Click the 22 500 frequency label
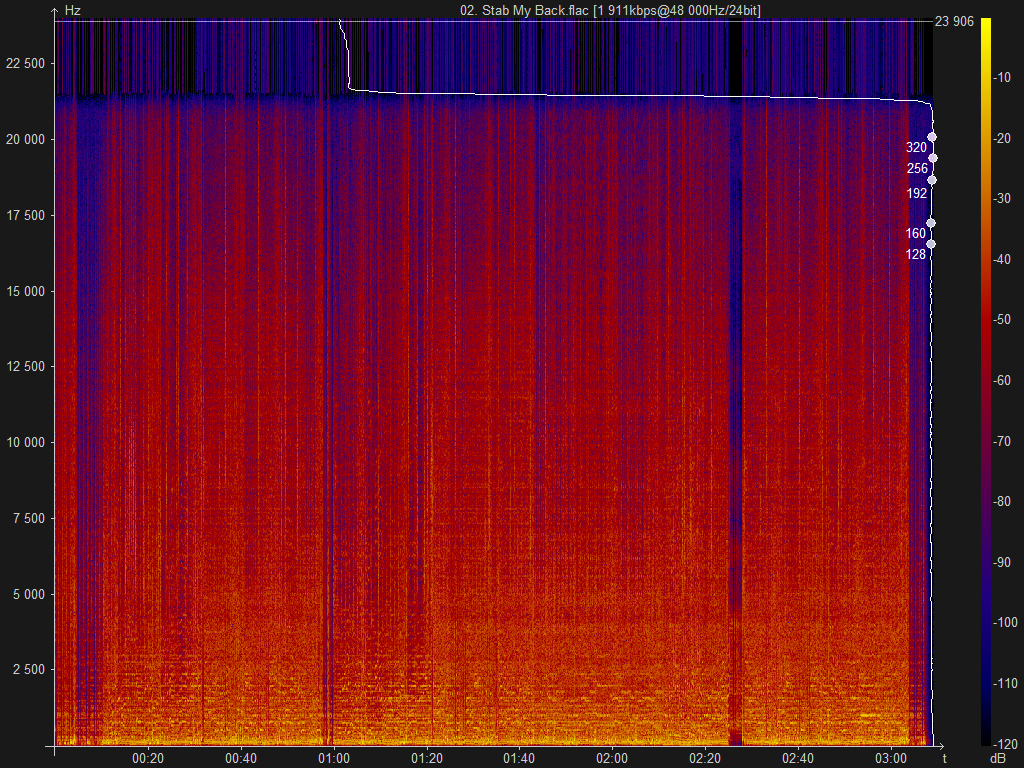1024x768 pixels. pyautogui.click(x=25, y=63)
